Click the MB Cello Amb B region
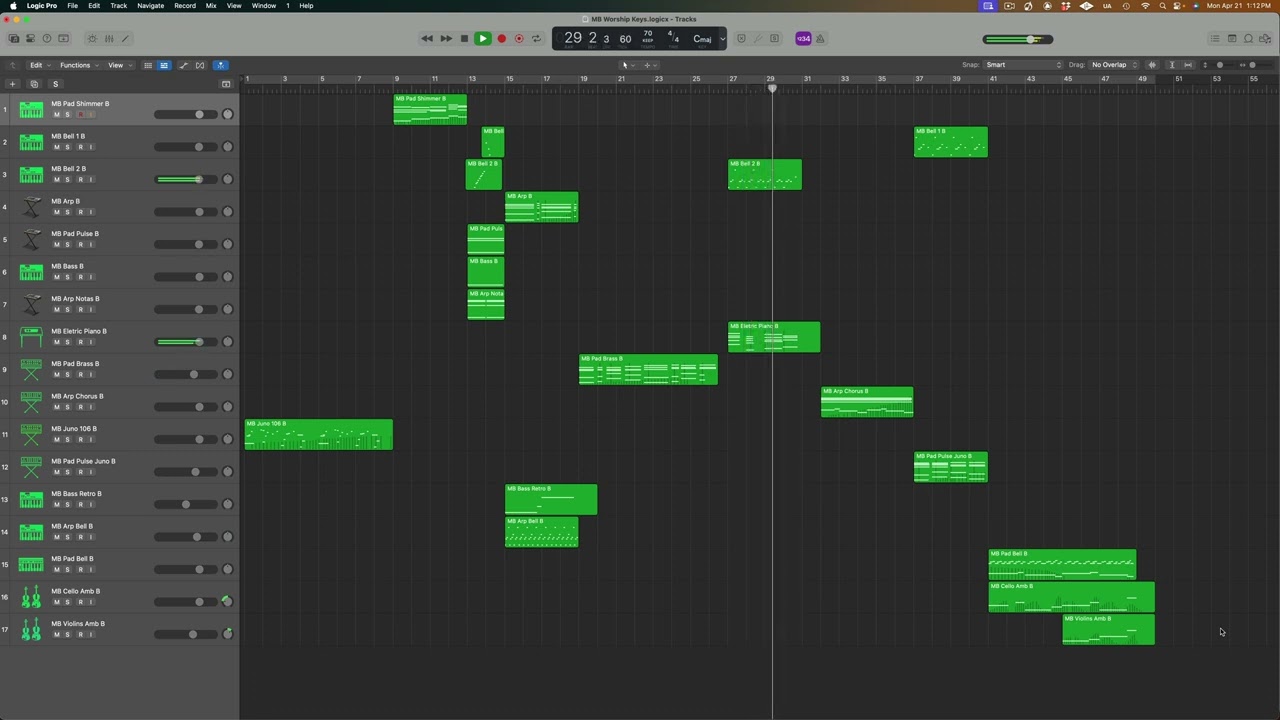1280x720 pixels. point(1072,597)
